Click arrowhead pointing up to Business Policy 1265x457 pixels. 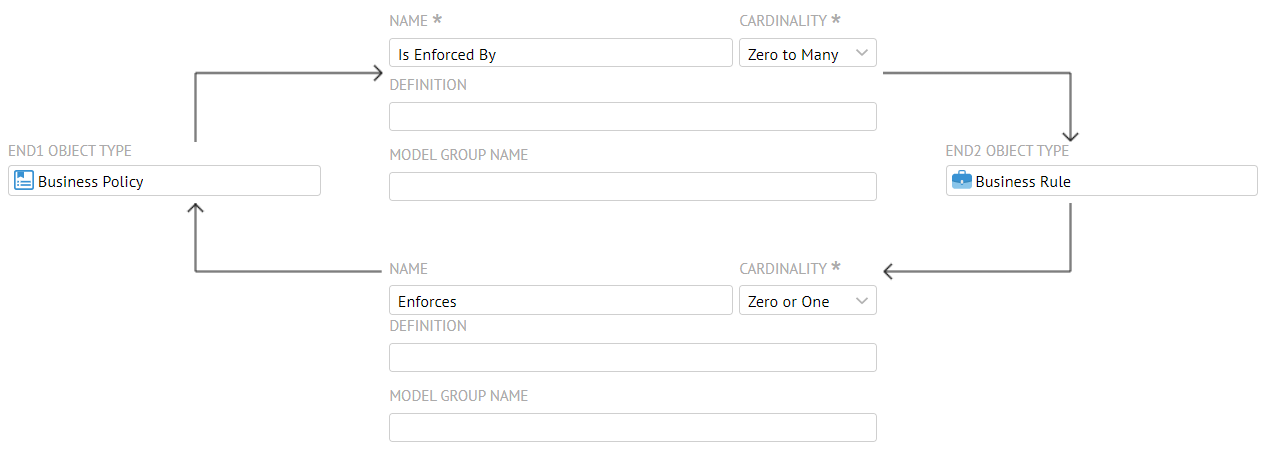click(196, 207)
